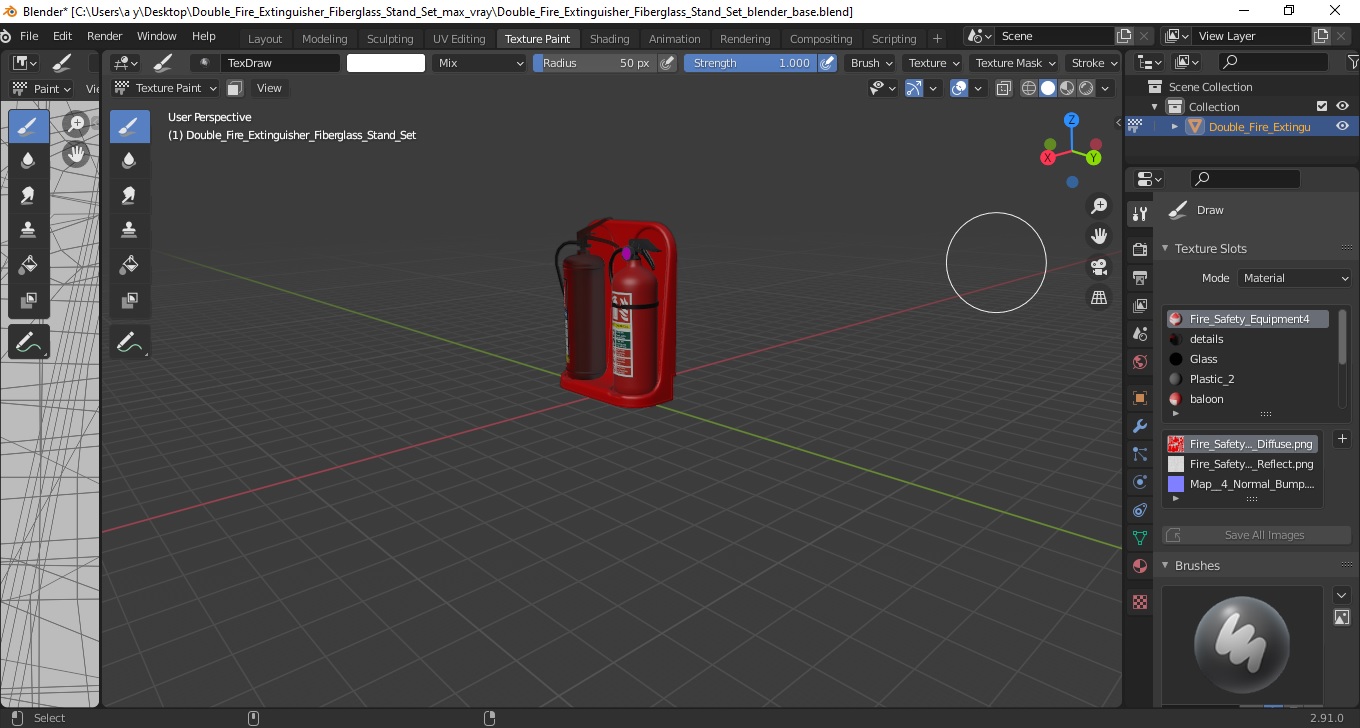This screenshot has height=728, width=1360.
Task: Open the View Layer properties tab
Action: point(1139,305)
